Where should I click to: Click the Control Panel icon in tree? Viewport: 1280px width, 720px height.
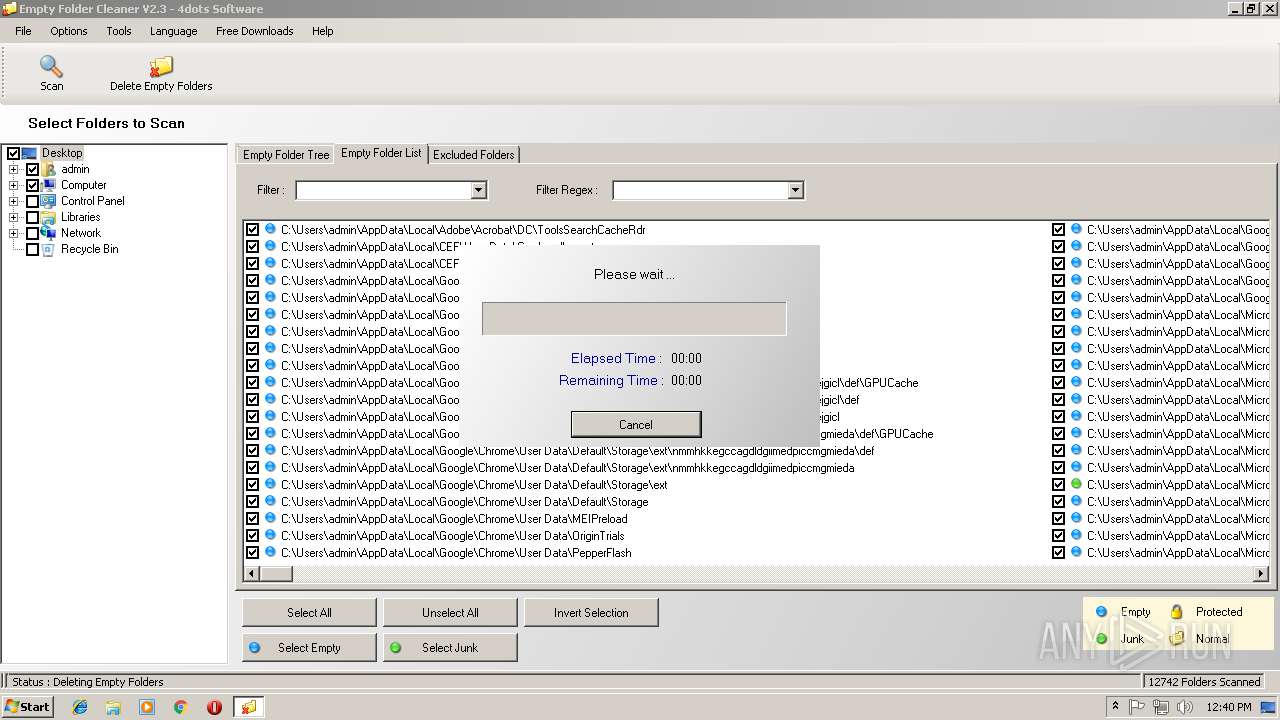pyautogui.click(x=49, y=201)
